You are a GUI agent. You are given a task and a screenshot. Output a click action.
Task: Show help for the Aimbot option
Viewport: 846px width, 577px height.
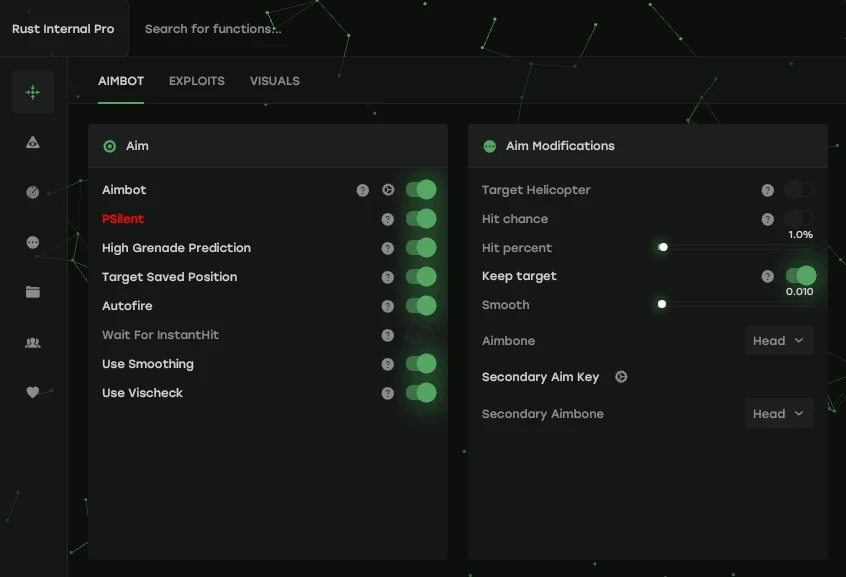tap(363, 190)
